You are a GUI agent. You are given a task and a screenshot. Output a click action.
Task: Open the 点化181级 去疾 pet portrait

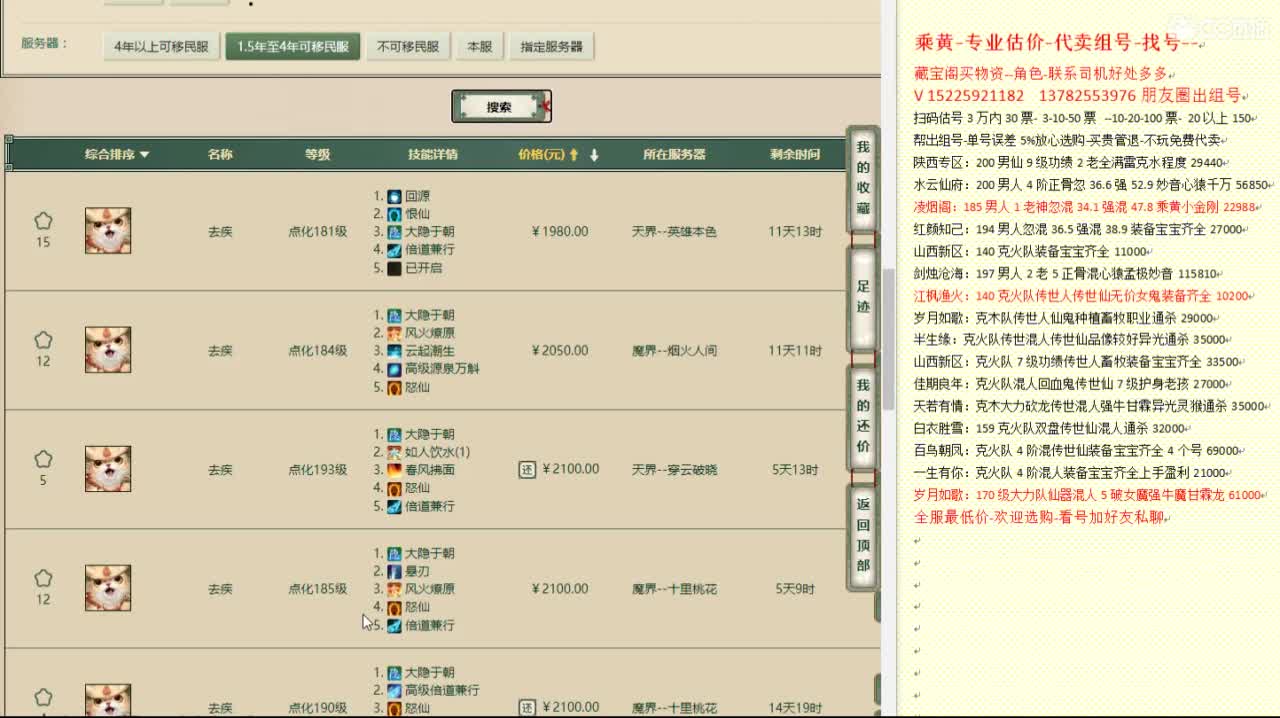108,231
